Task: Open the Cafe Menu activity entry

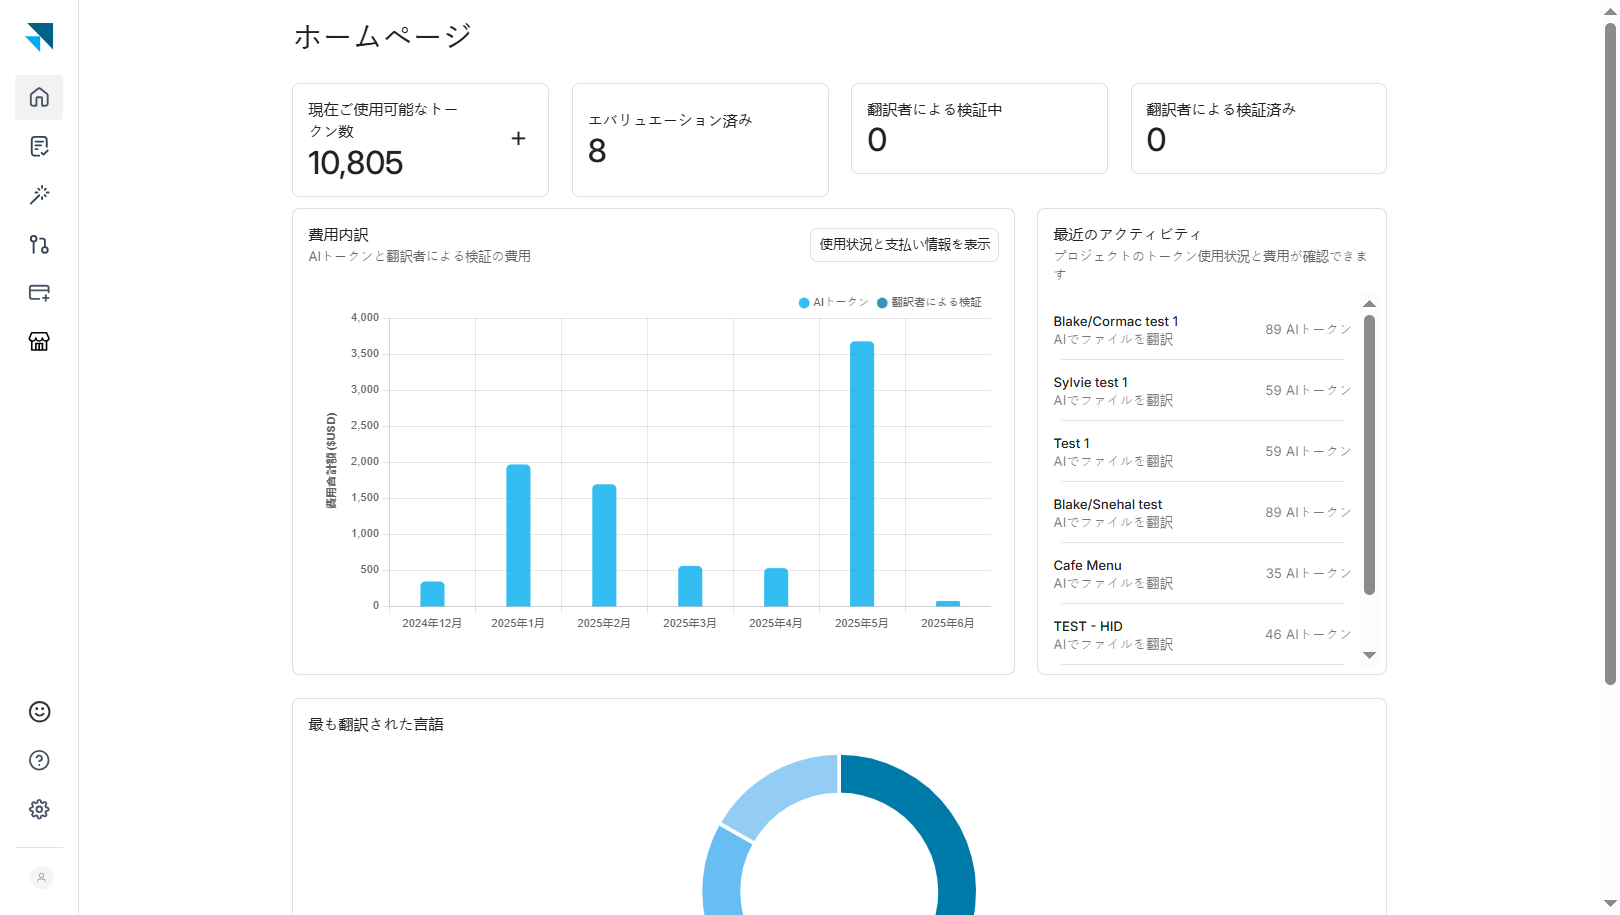Action: coord(1202,574)
